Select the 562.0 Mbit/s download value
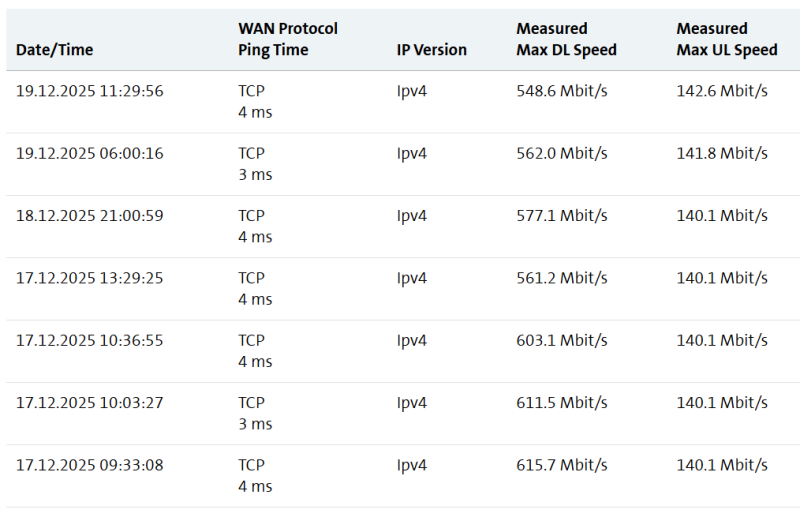The width and height of the screenshot is (800, 517). [x=562, y=153]
